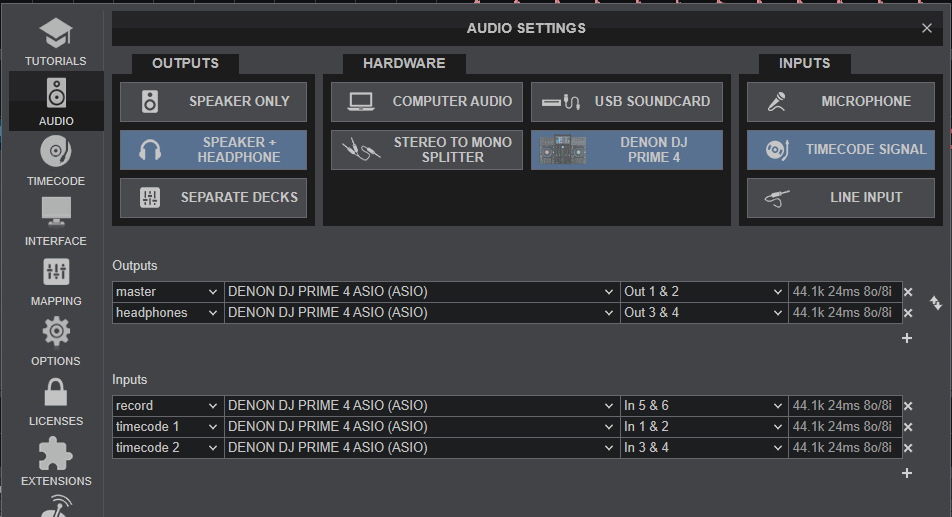Delete the timecode 2 input row
952x517 pixels.
(908, 448)
